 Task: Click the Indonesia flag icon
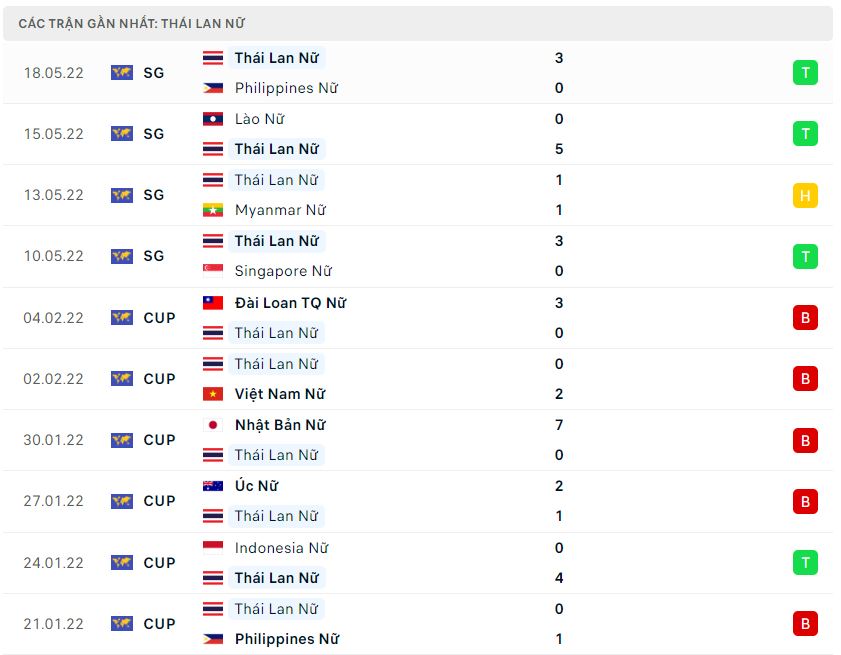[213, 548]
